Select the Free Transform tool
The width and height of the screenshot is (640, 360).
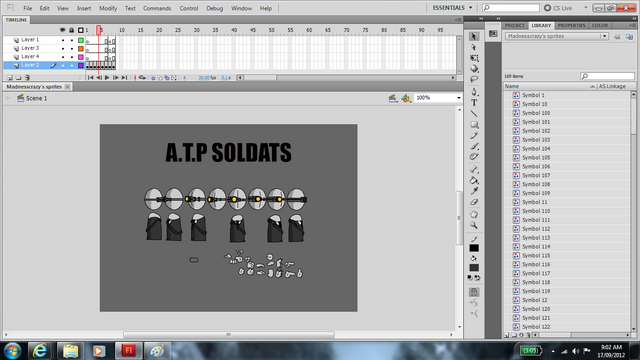tap(474, 58)
